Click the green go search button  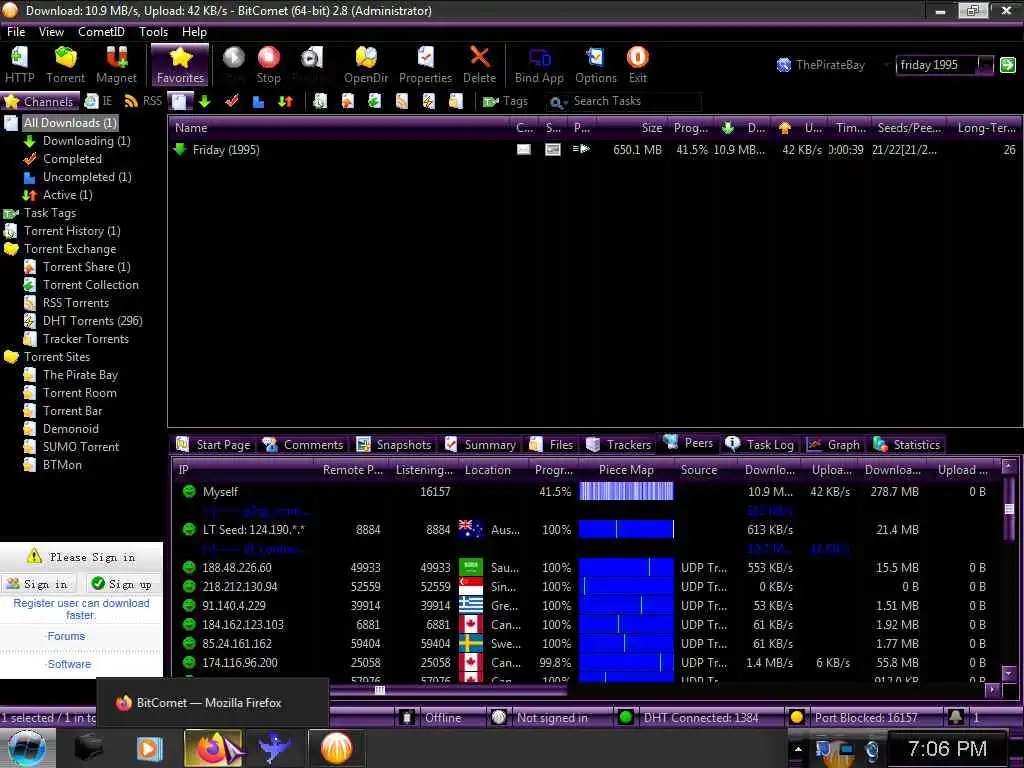tap(1008, 65)
